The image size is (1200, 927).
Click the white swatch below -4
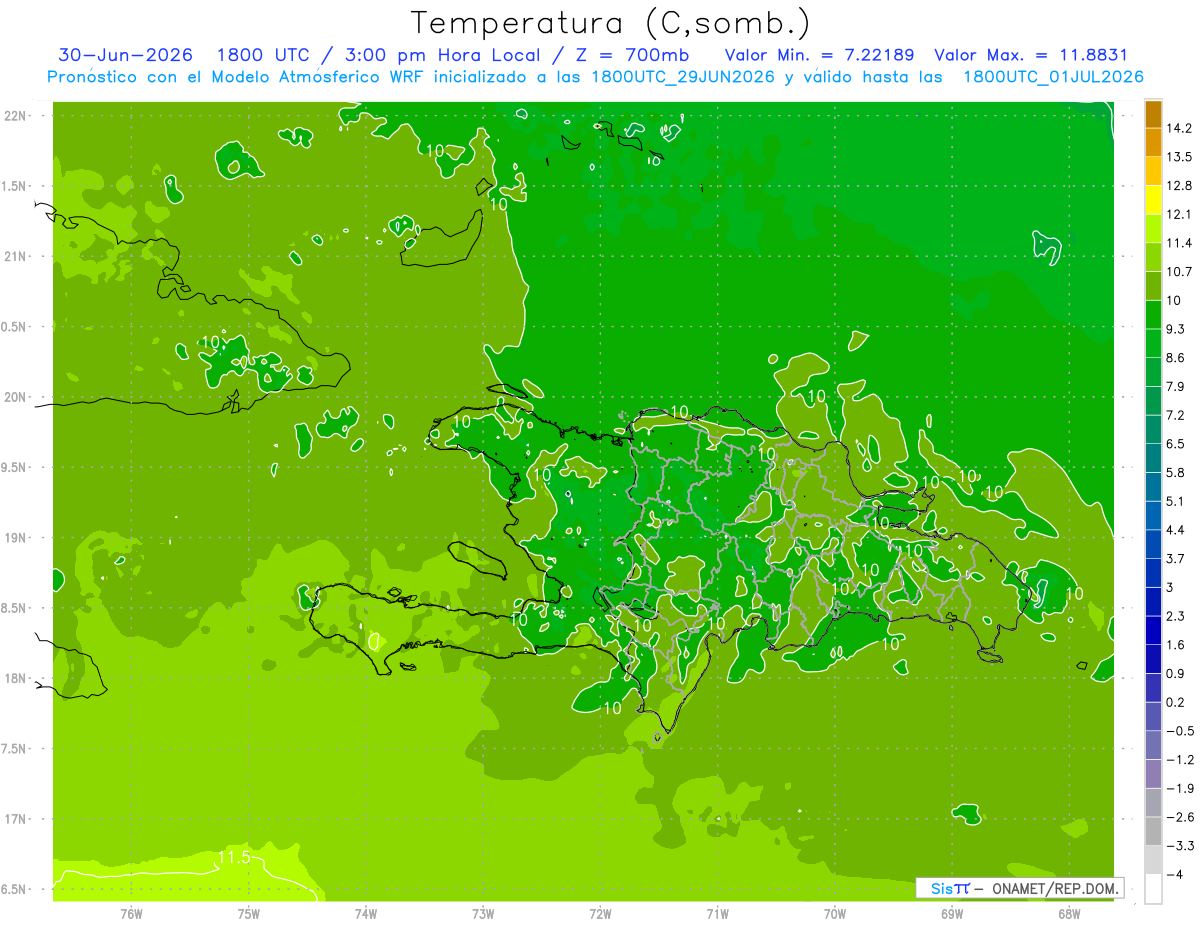point(1153,889)
